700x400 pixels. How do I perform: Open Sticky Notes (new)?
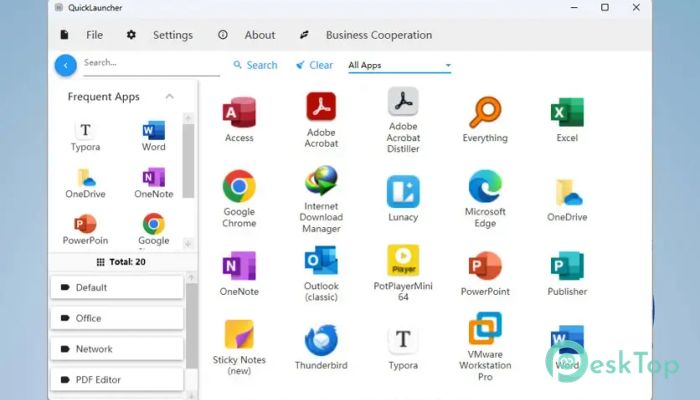tap(239, 347)
